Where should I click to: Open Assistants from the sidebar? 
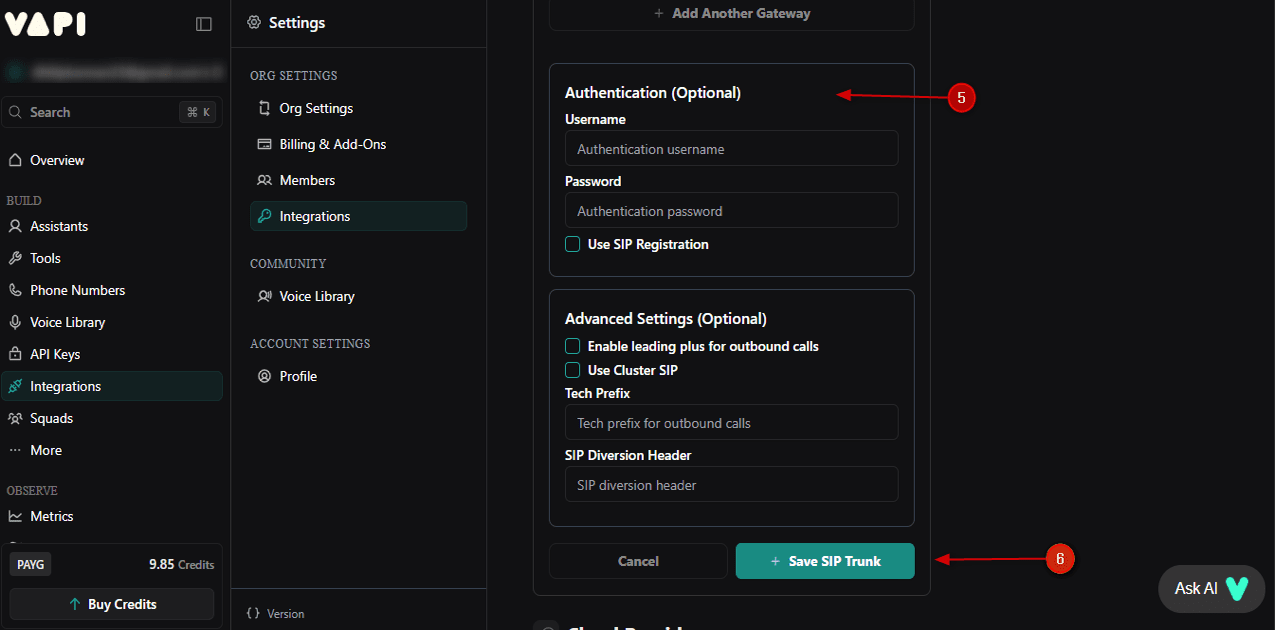click(x=60, y=226)
